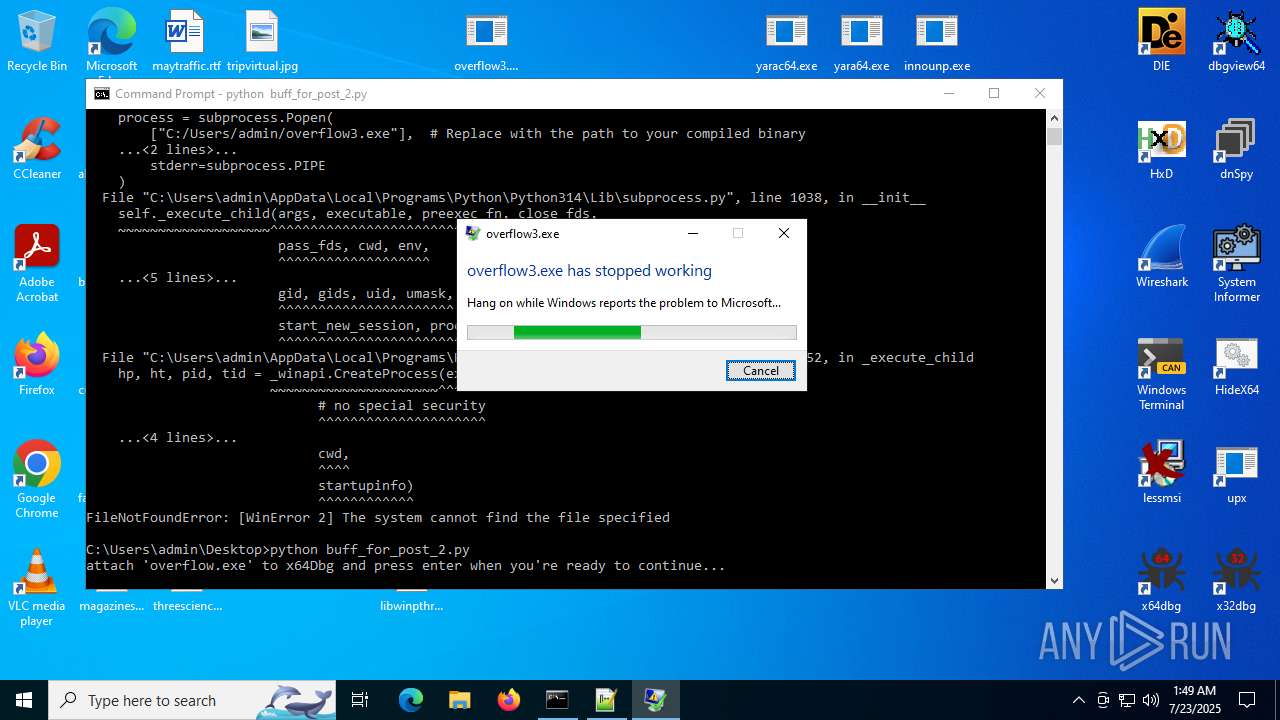Launch DIE (Detect It Easy) shortcut
The image size is (1280, 720).
coord(1161,41)
